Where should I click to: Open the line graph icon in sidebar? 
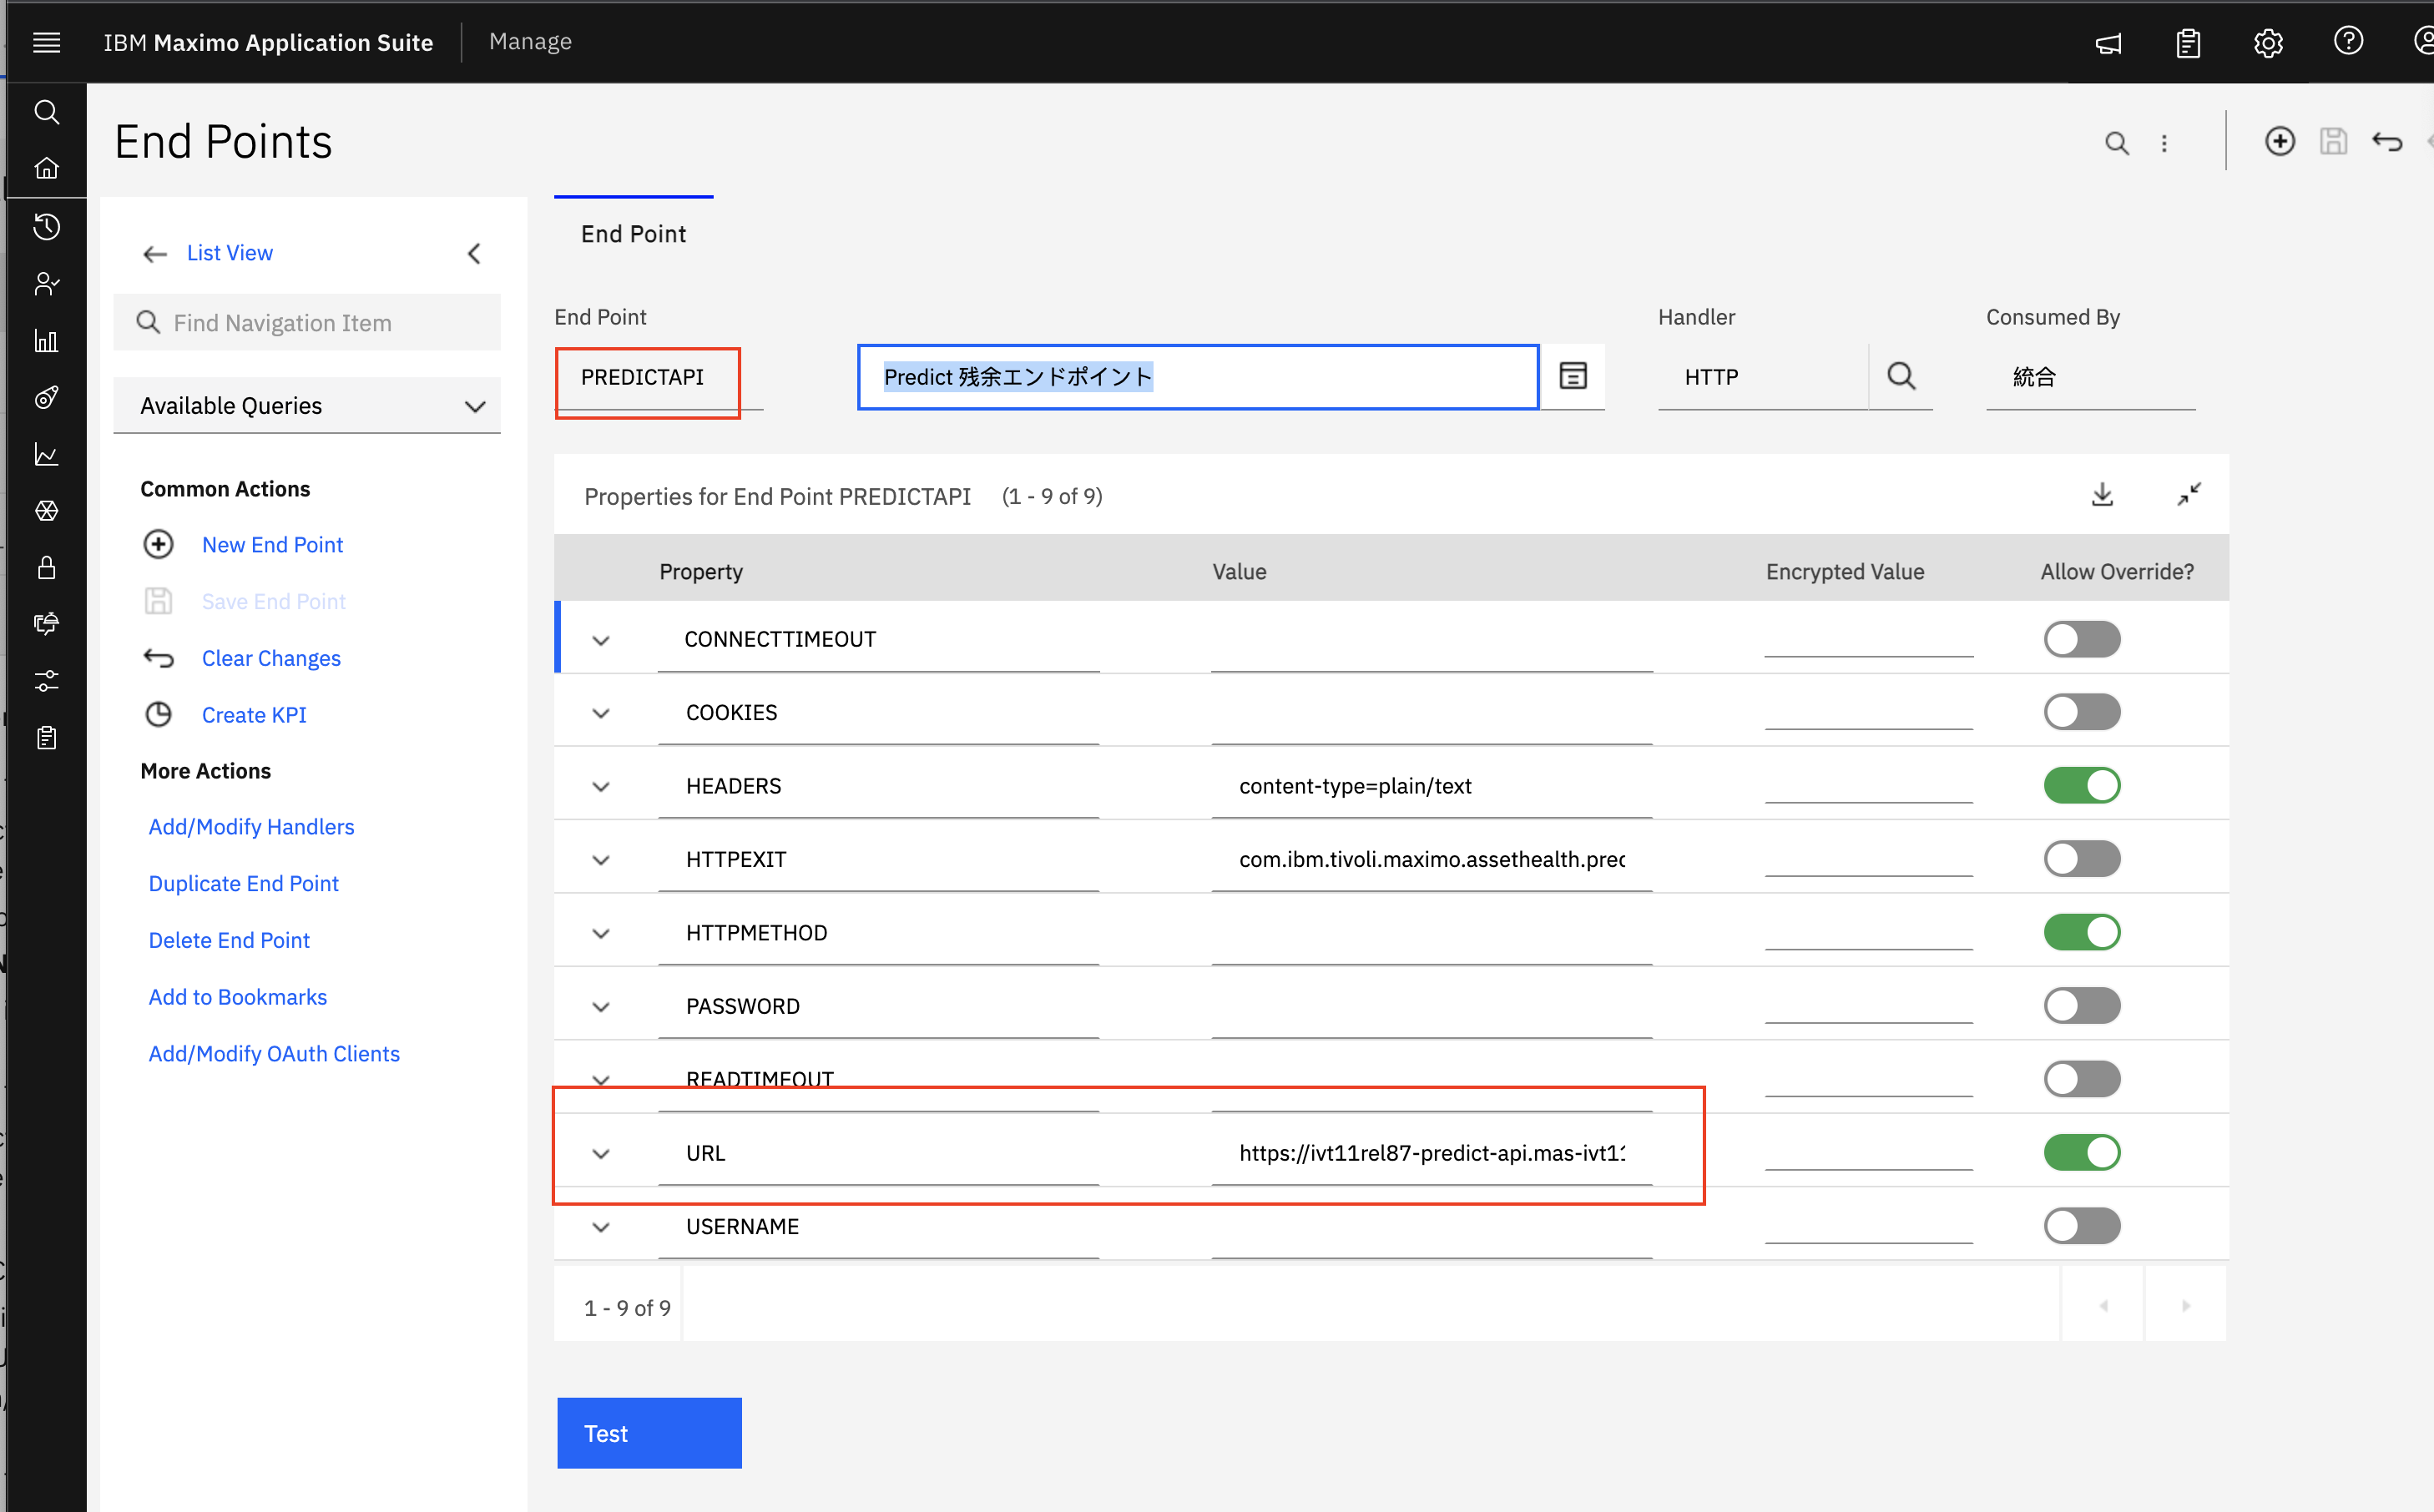tap(46, 454)
